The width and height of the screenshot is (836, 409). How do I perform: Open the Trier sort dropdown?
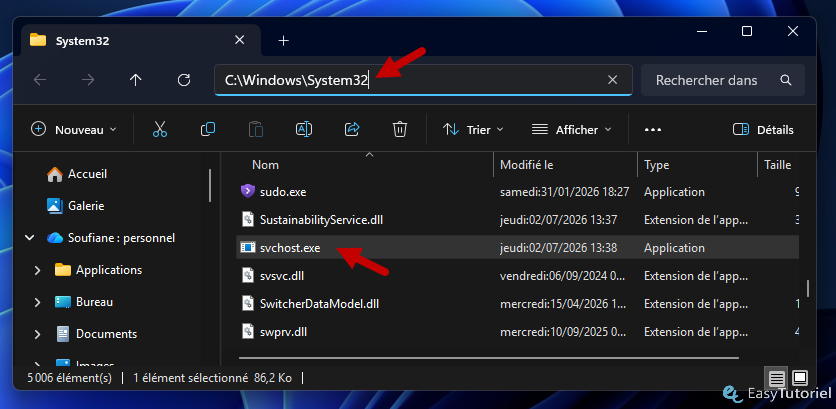point(473,130)
